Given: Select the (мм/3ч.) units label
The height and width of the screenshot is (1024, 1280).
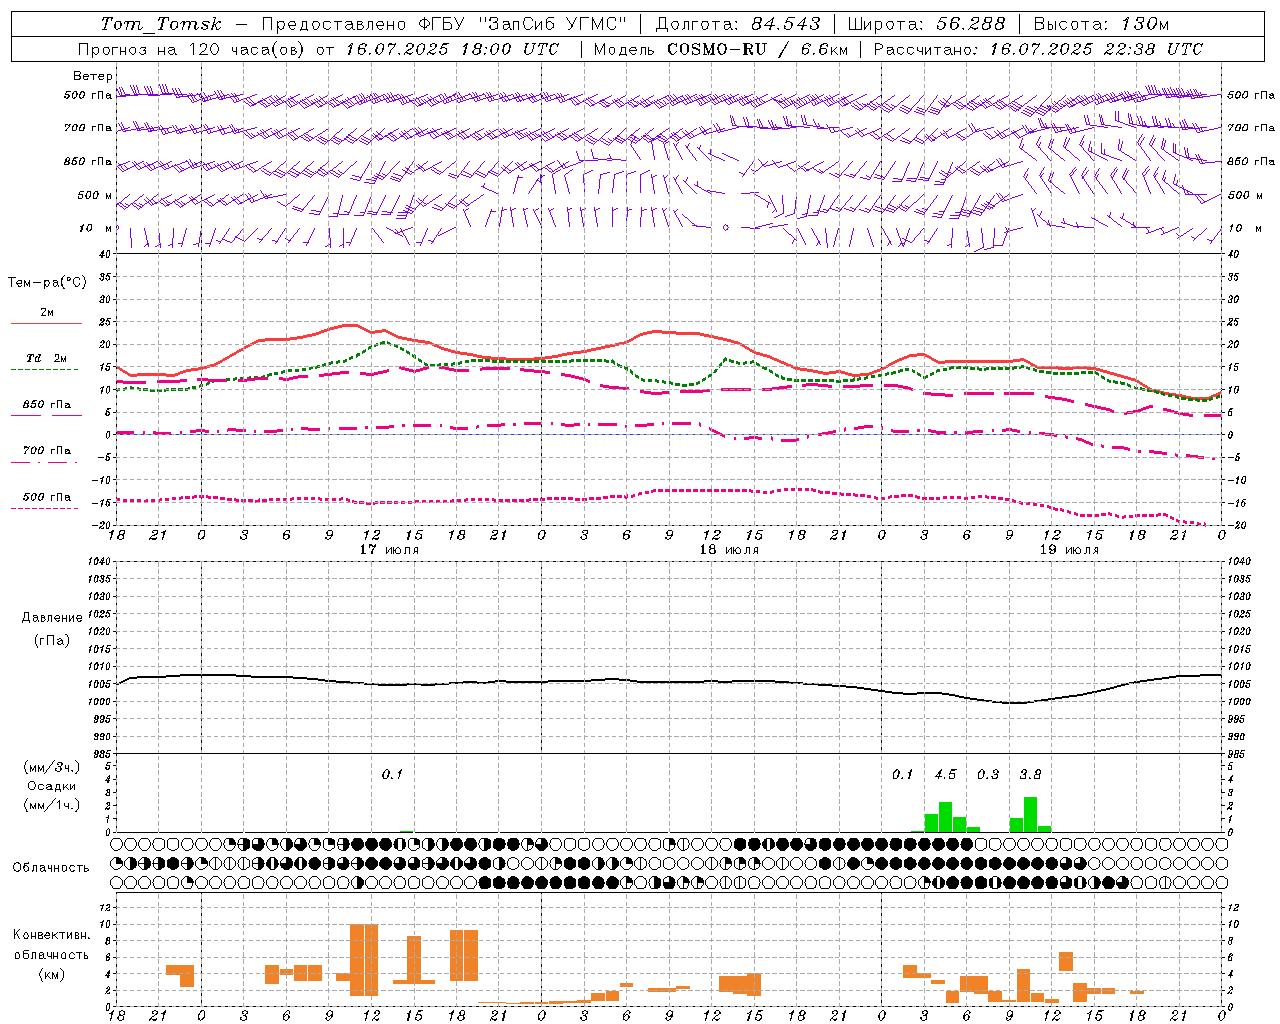Looking at the screenshot, I should pos(52,767).
